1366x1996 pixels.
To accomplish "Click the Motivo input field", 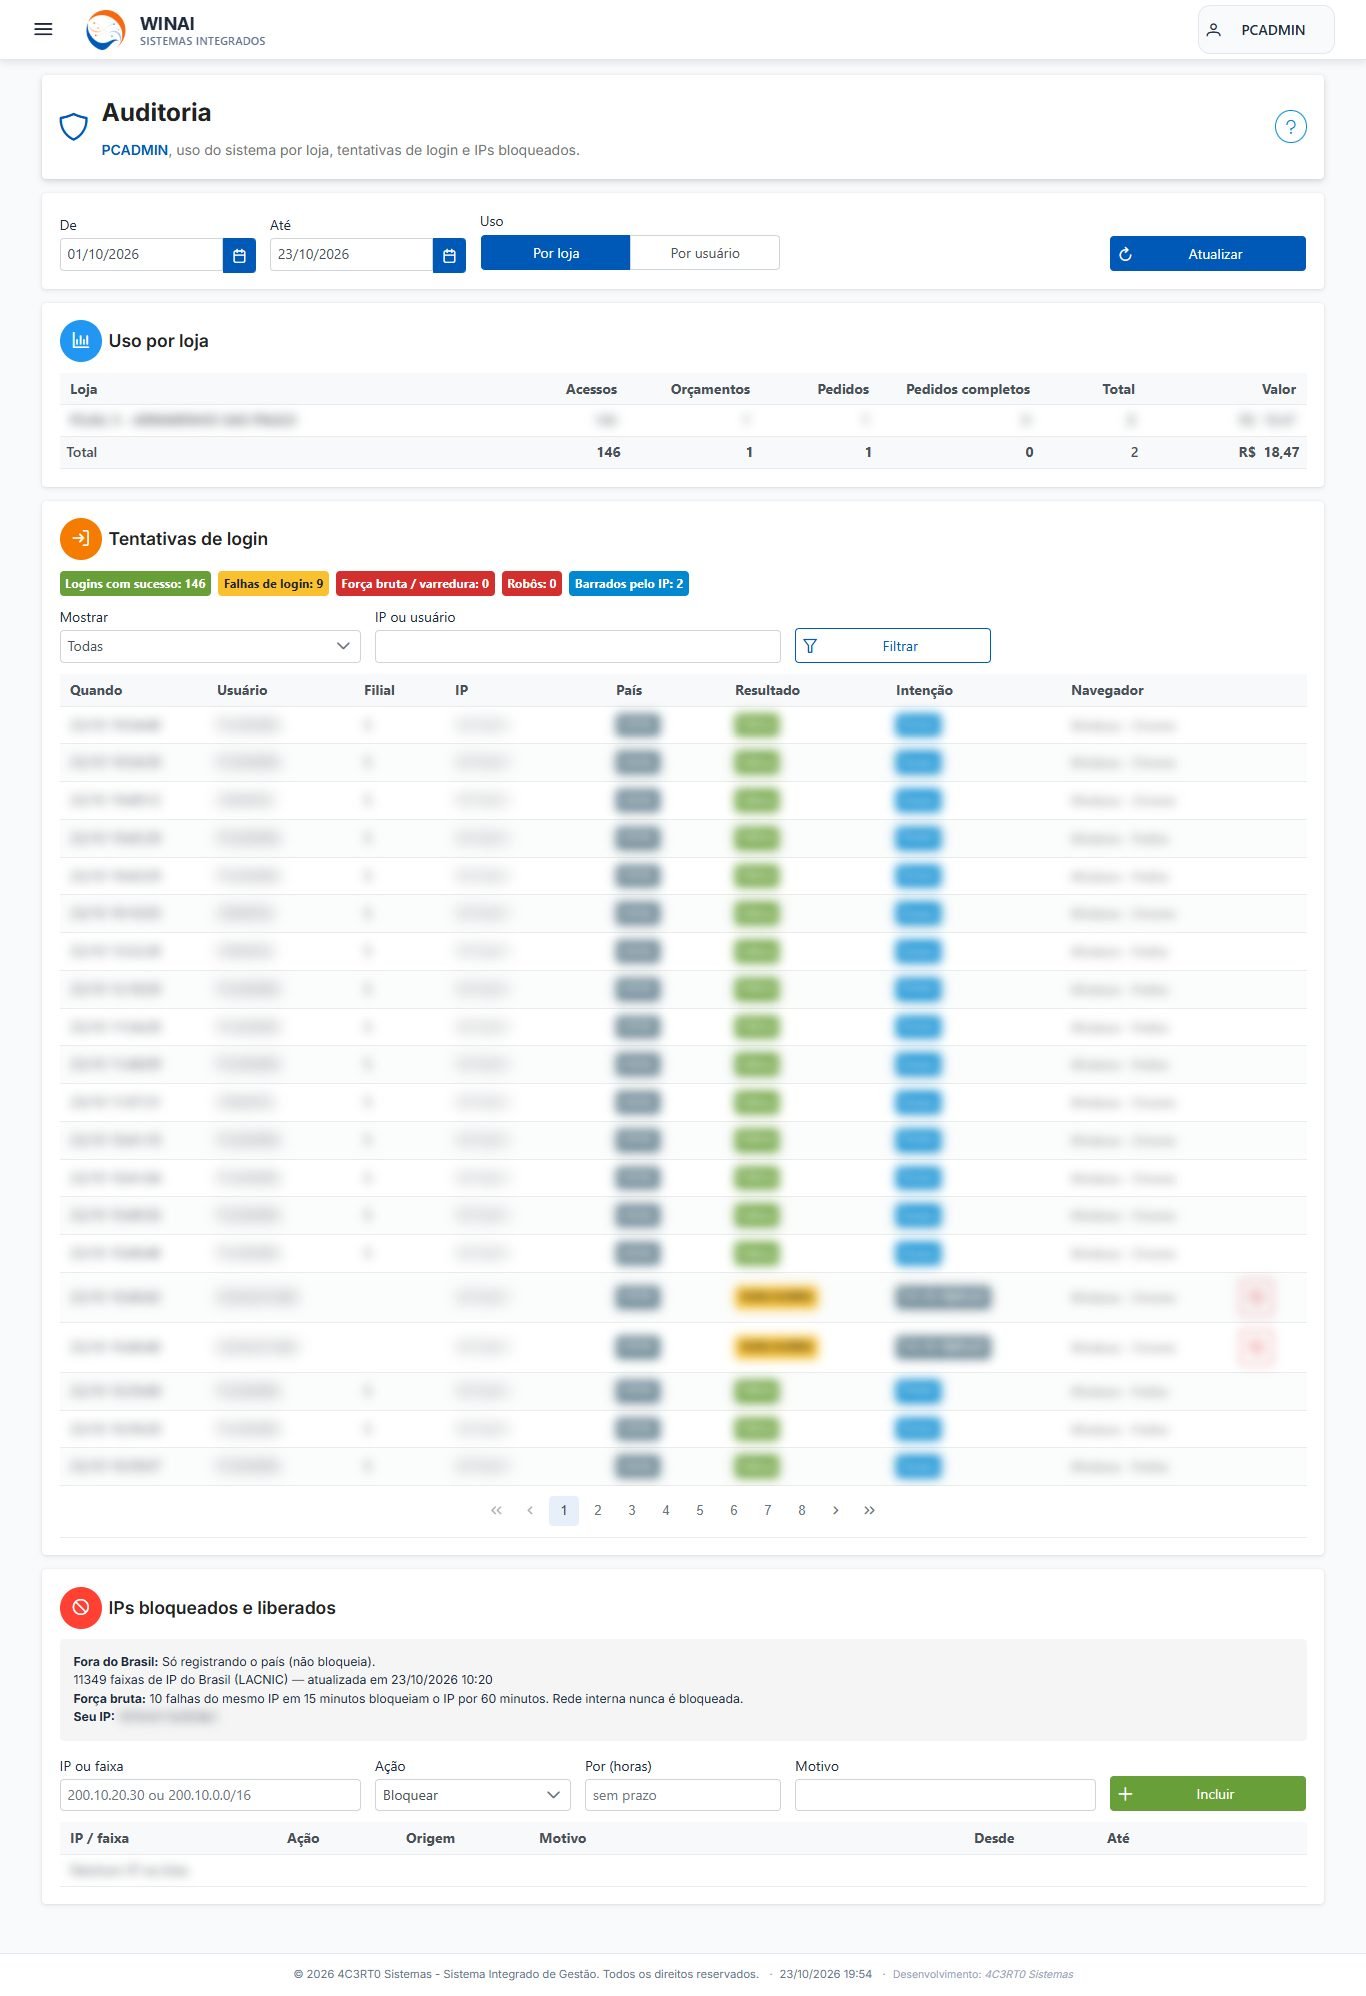I will 945,1795.
